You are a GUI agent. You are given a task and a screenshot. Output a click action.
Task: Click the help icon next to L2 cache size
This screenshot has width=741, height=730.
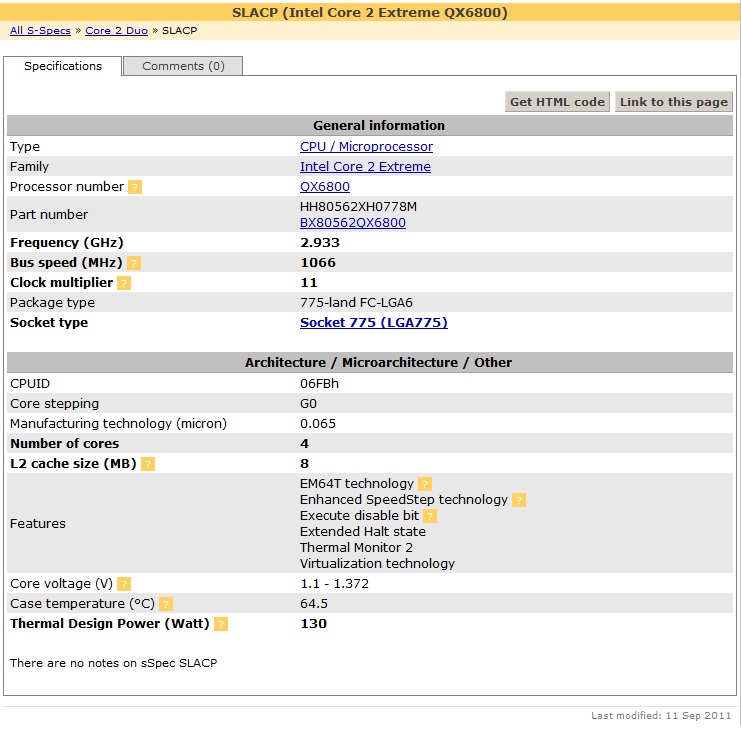pyautogui.click(x=148, y=464)
